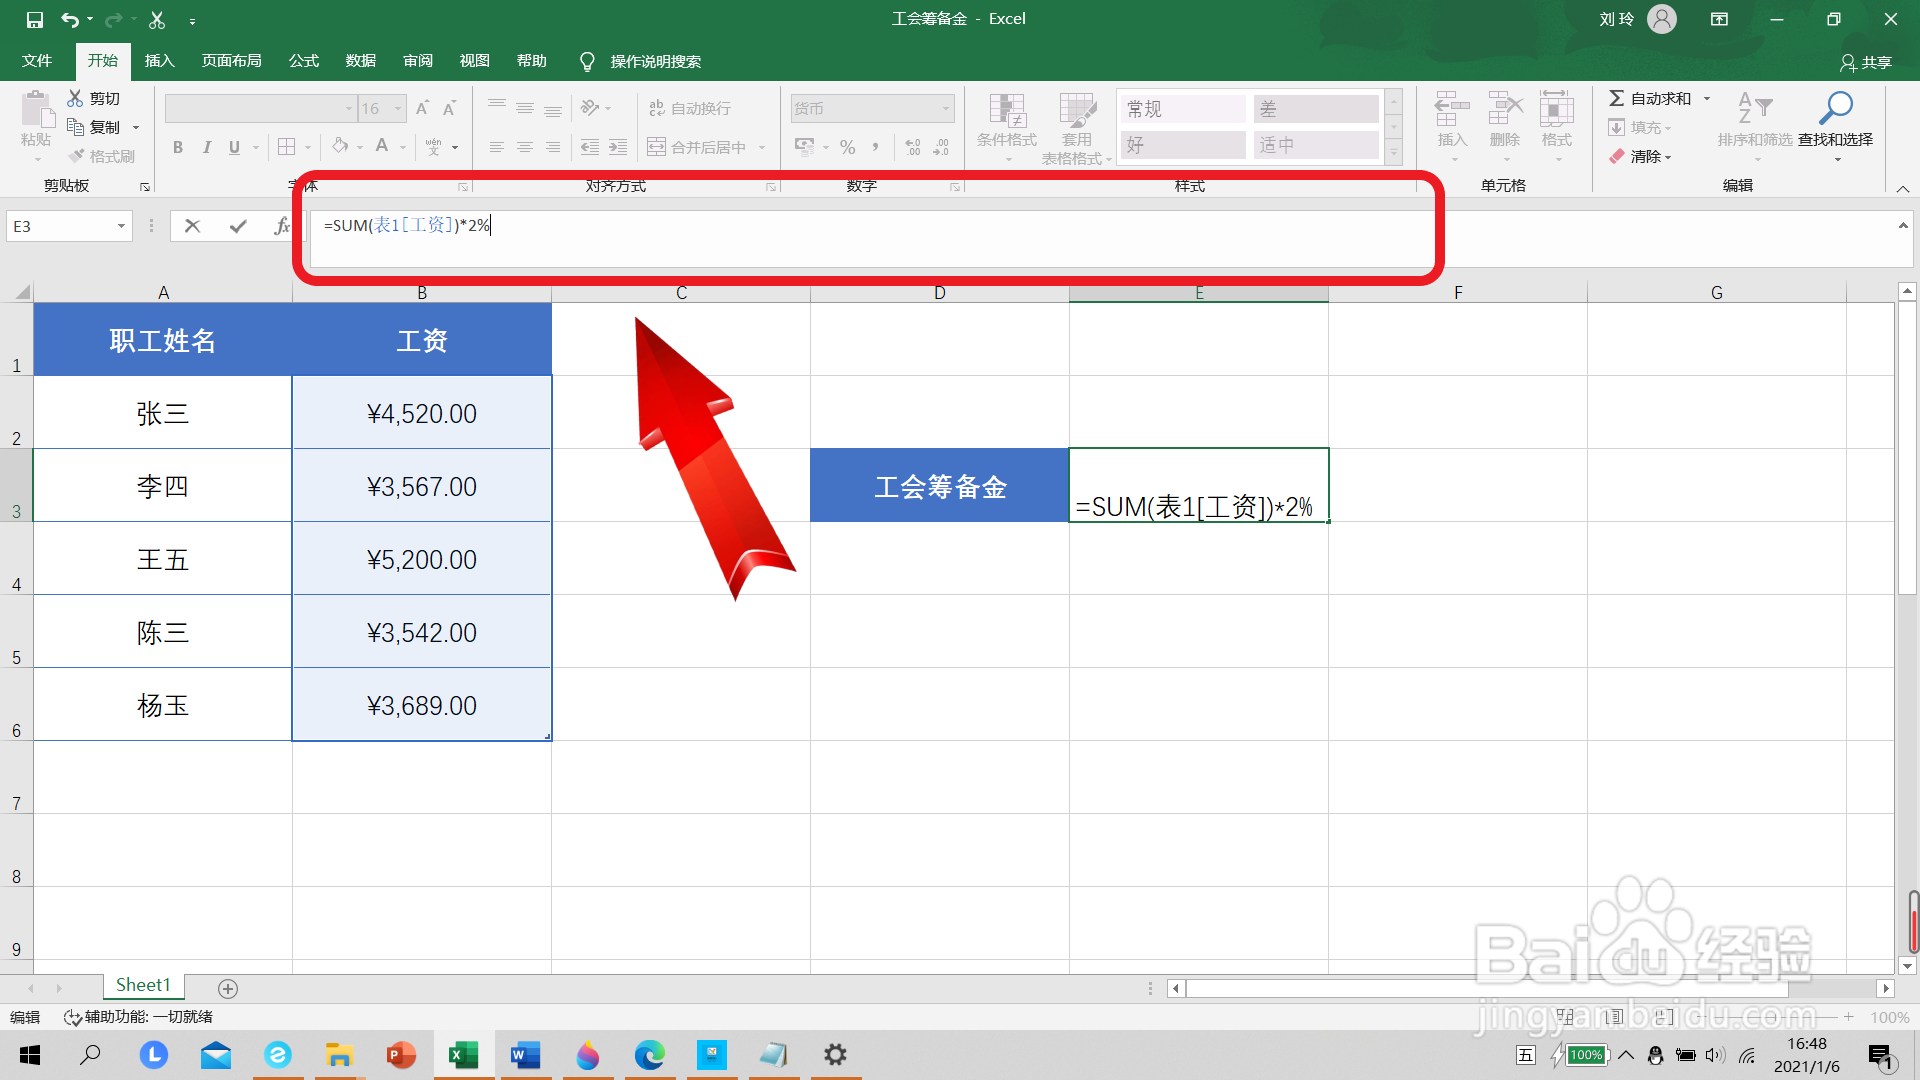1920x1080 pixels.
Task: Click the comma style icon
Action: click(x=876, y=147)
